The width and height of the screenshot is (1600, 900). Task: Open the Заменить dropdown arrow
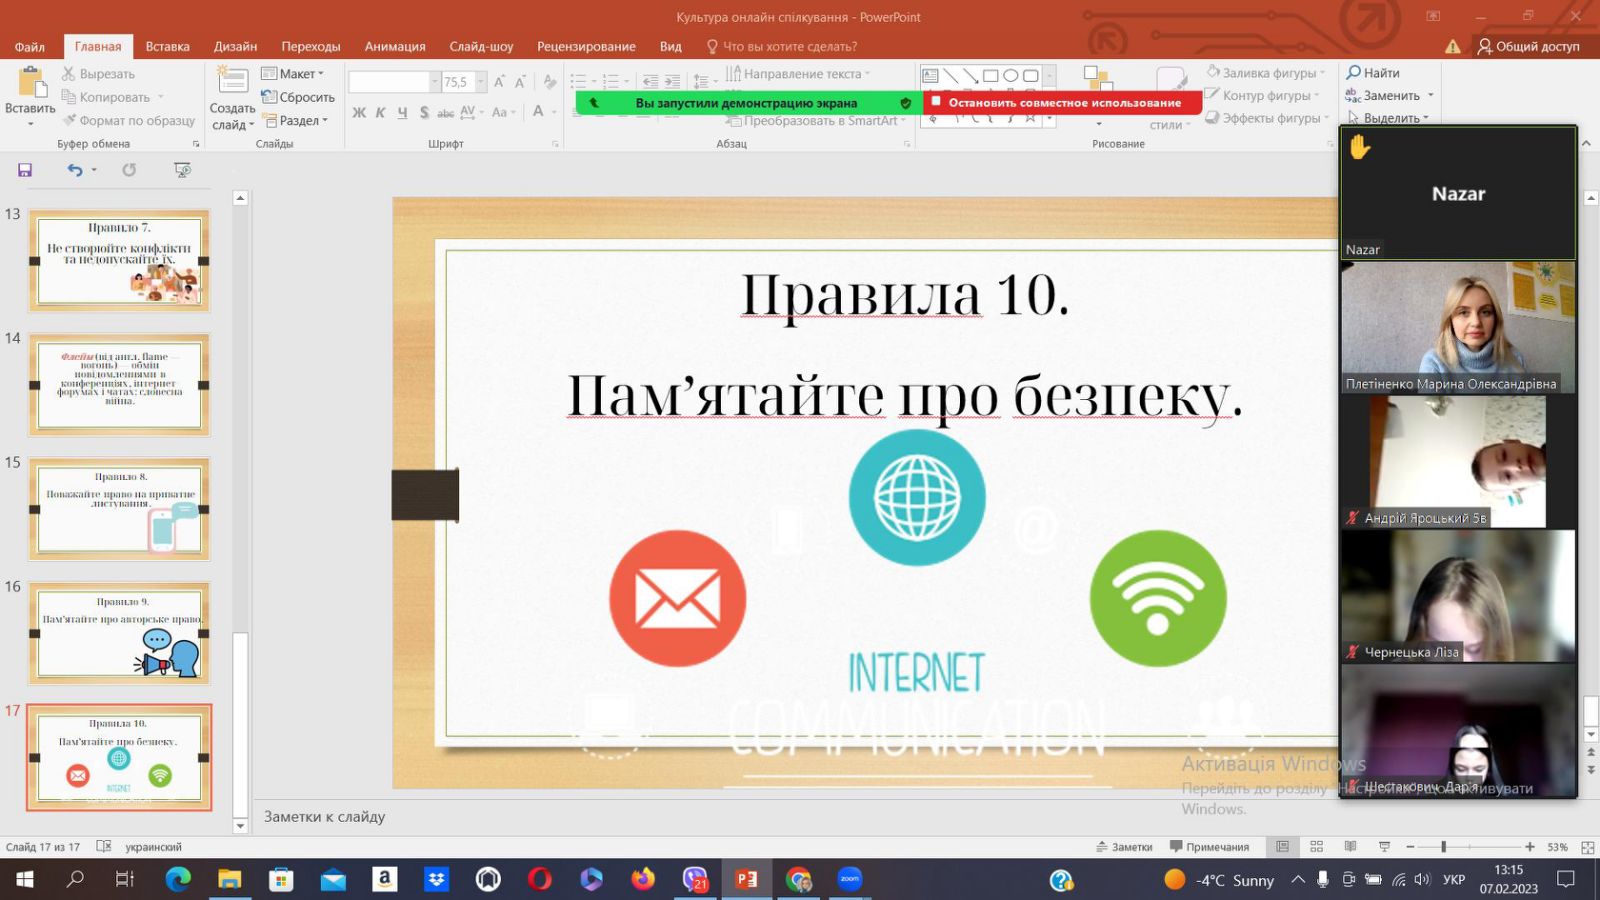[1430, 96]
